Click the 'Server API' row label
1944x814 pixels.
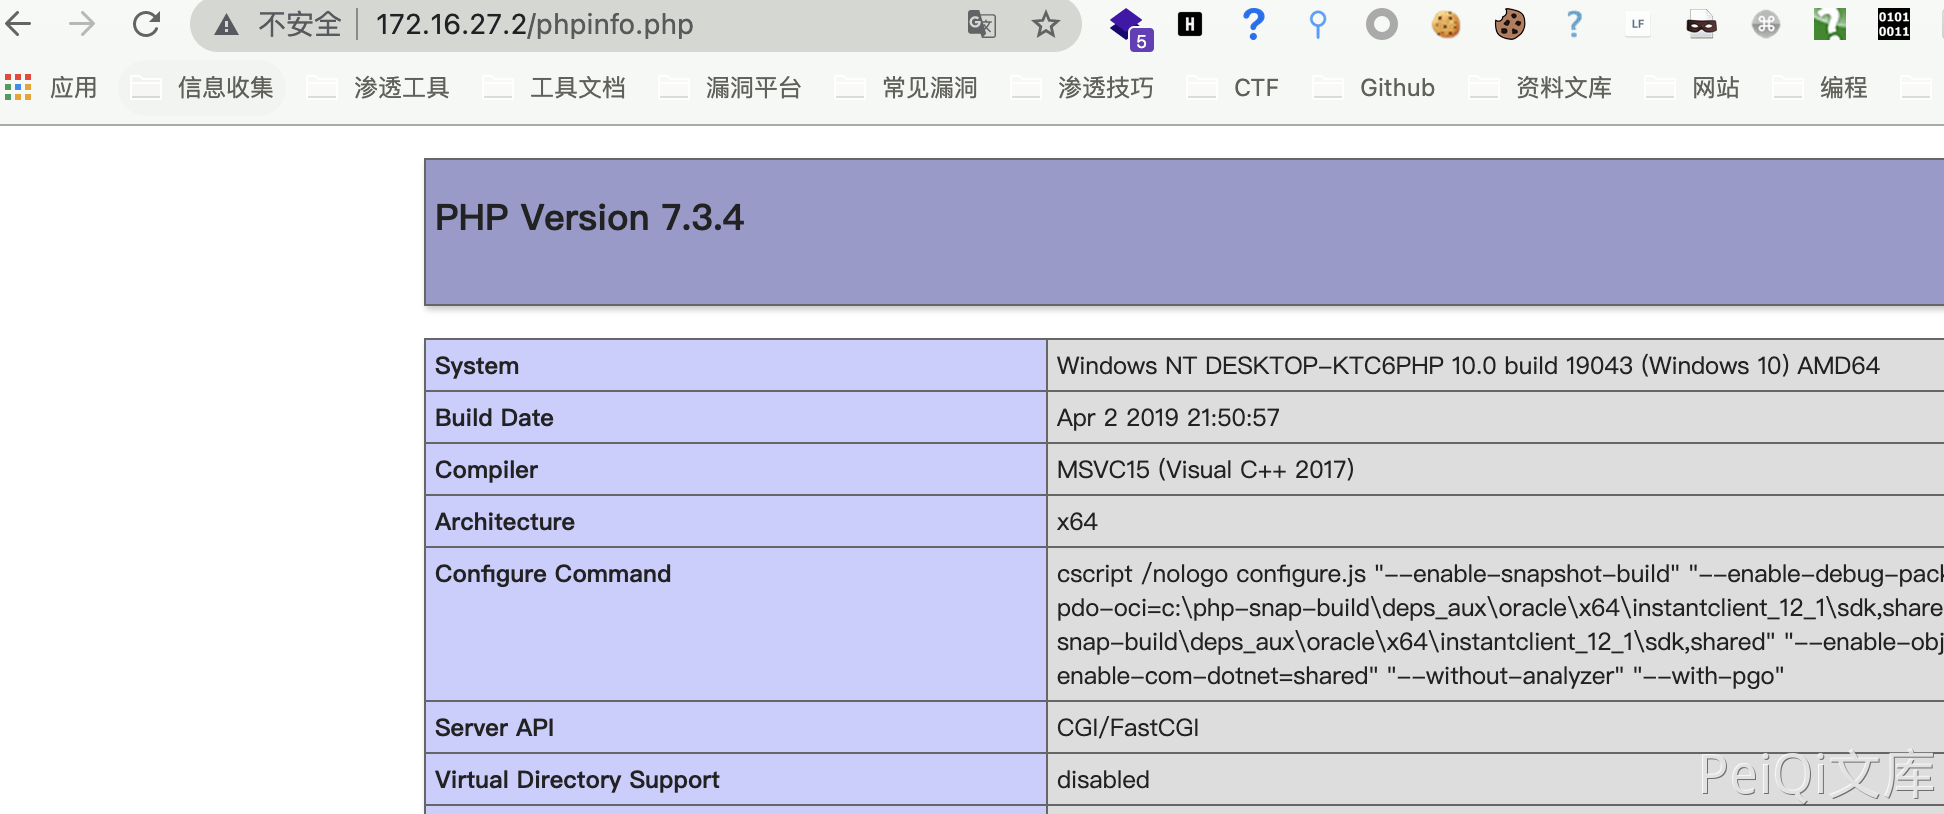pyautogui.click(x=494, y=728)
